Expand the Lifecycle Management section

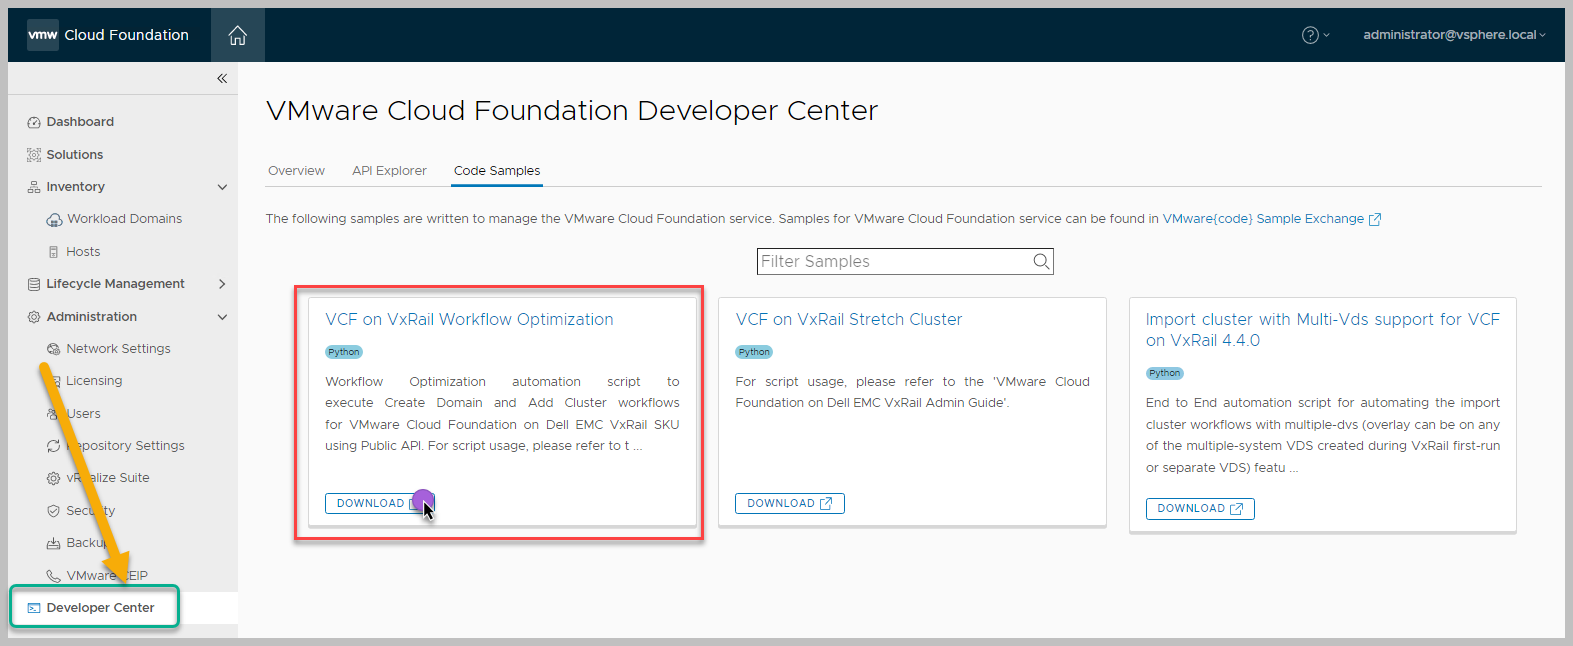pyautogui.click(x=222, y=284)
